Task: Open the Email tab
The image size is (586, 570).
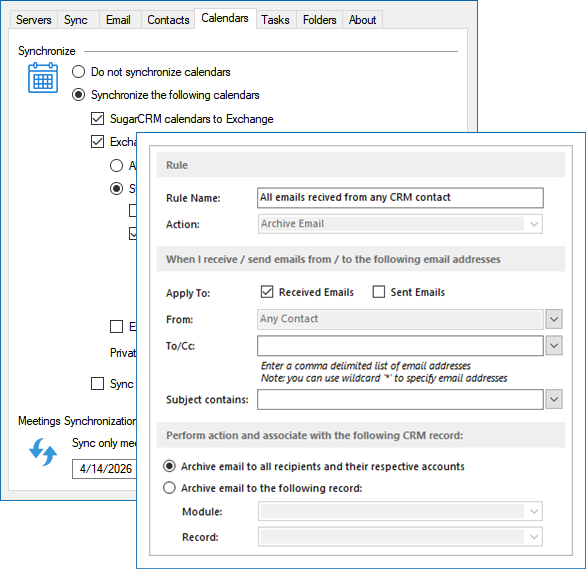Action: 118,20
